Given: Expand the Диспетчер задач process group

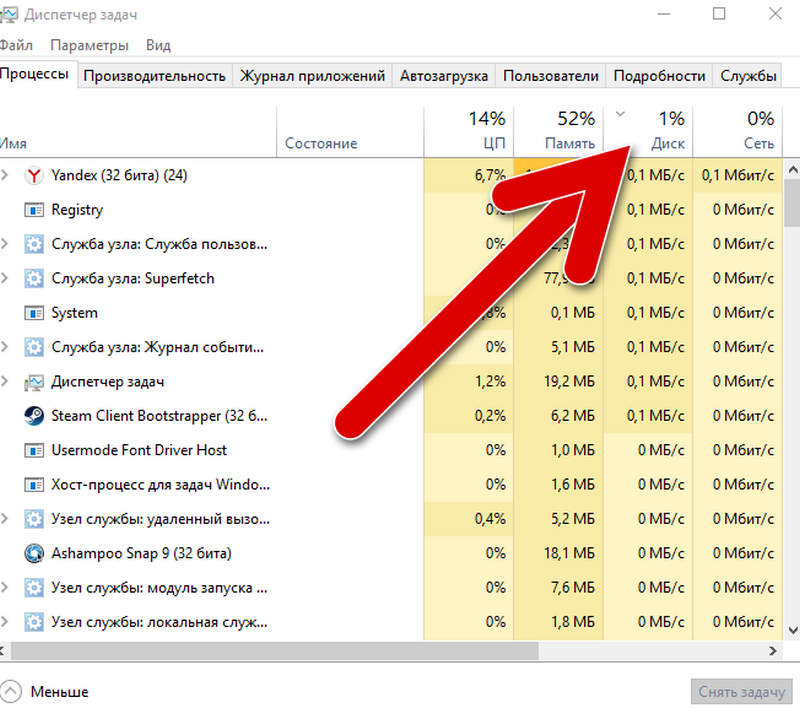Looking at the screenshot, I should [5, 381].
